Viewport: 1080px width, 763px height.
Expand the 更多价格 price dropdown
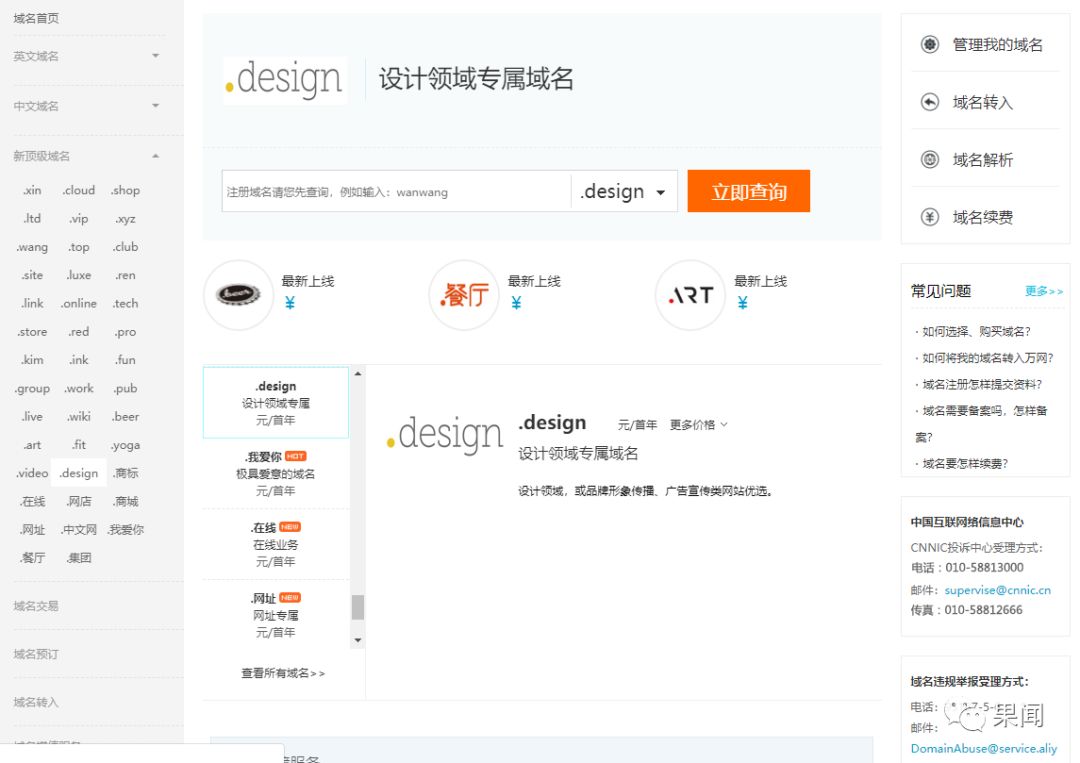tap(698, 424)
